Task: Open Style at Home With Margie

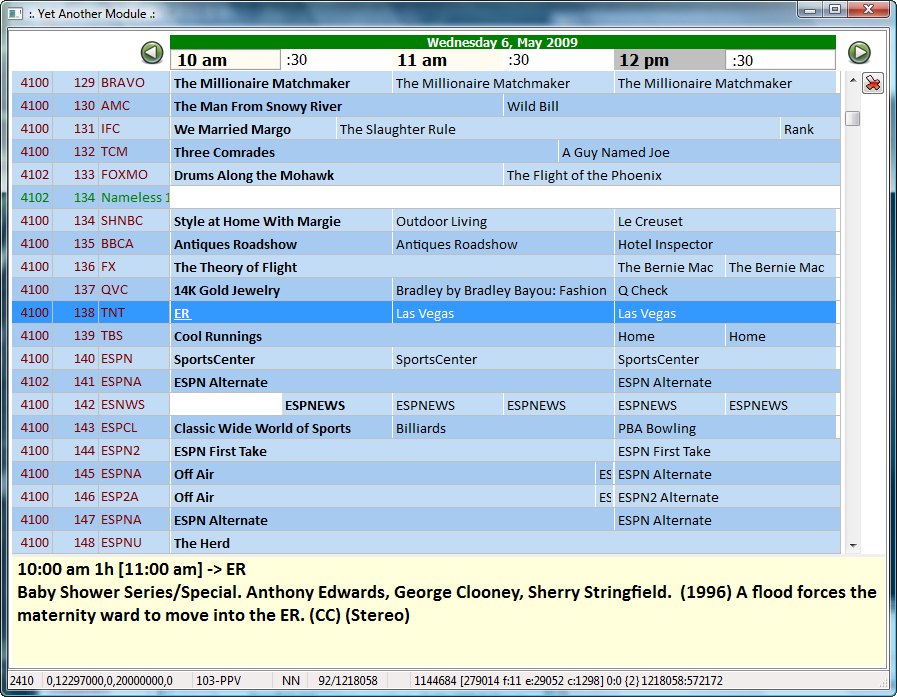Action: point(281,221)
